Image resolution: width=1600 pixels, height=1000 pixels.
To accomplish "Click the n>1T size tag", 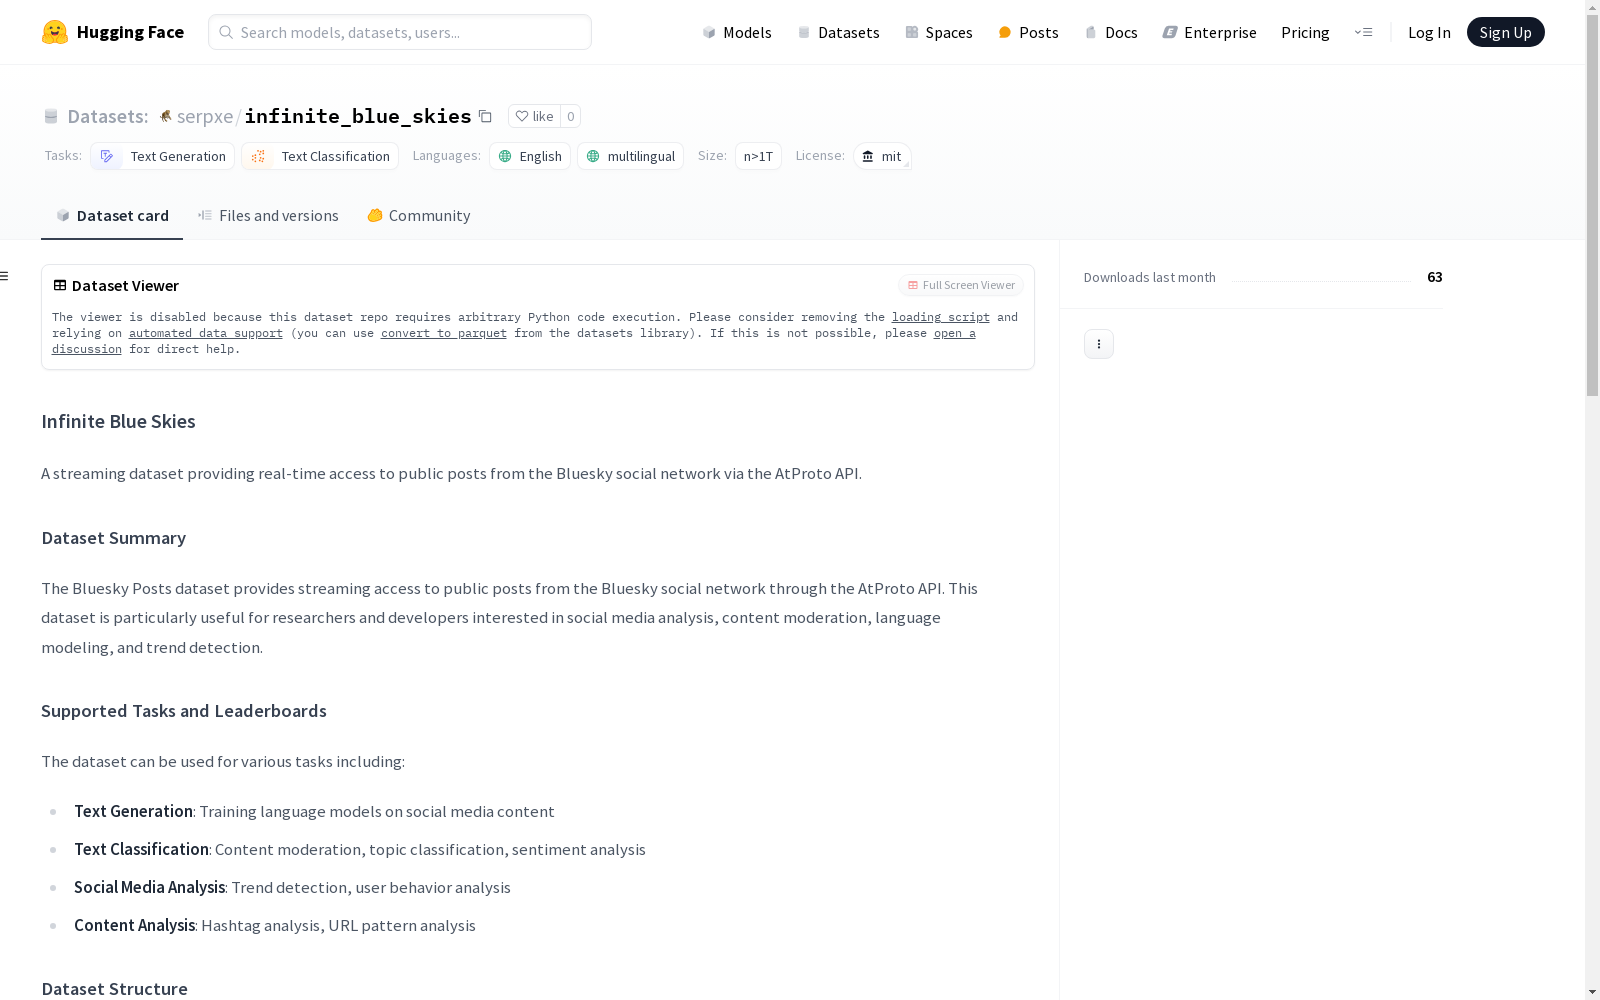I will 758,156.
